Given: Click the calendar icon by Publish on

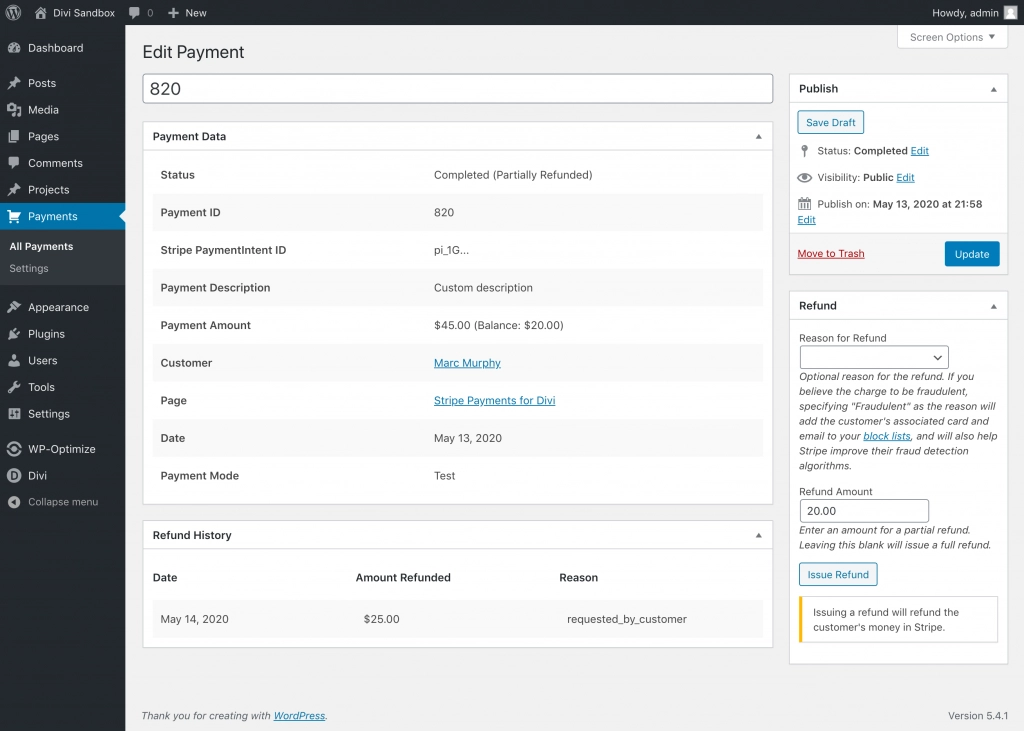Looking at the screenshot, I should [805, 204].
